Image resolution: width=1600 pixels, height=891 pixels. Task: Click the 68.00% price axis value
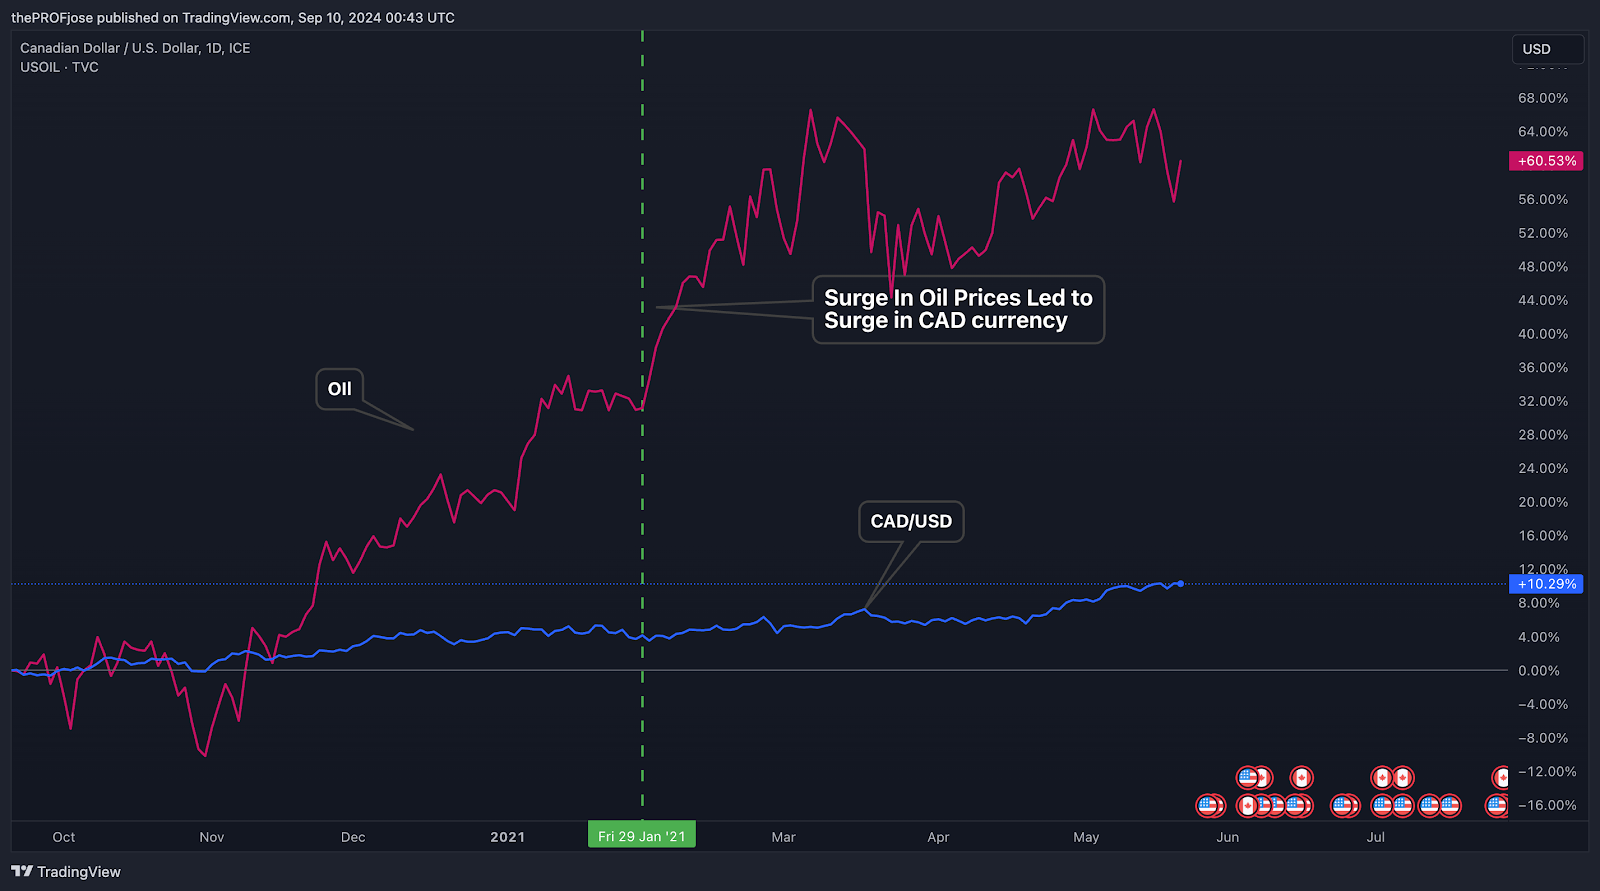pyautogui.click(x=1543, y=98)
